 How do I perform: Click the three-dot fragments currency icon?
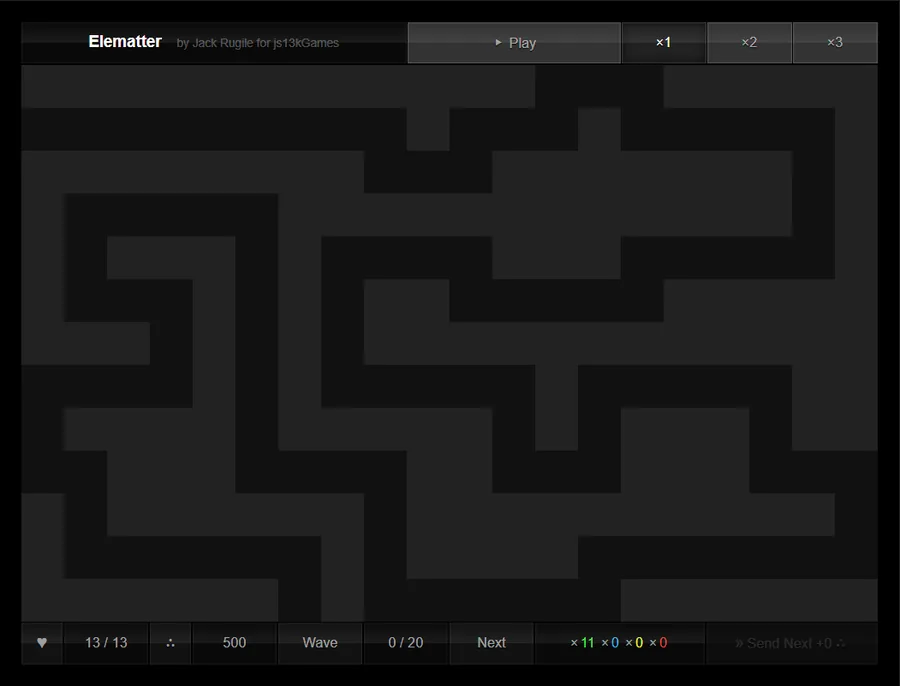pos(170,643)
